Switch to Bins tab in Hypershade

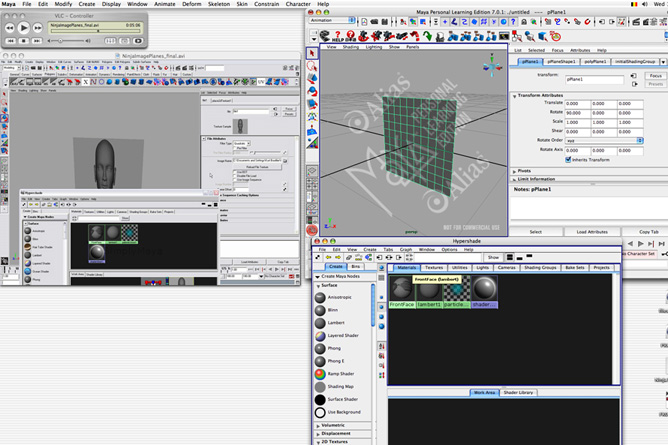pos(356,267)
